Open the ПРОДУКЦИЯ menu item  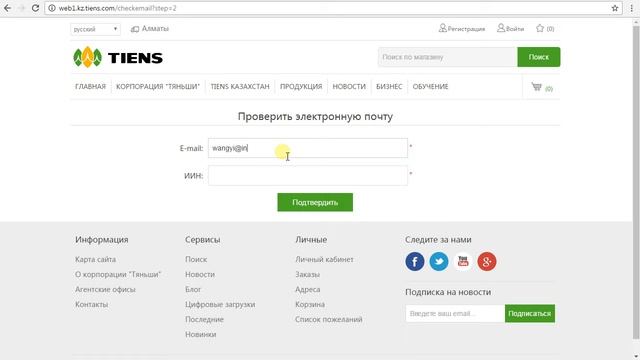(x=301, y=87)
